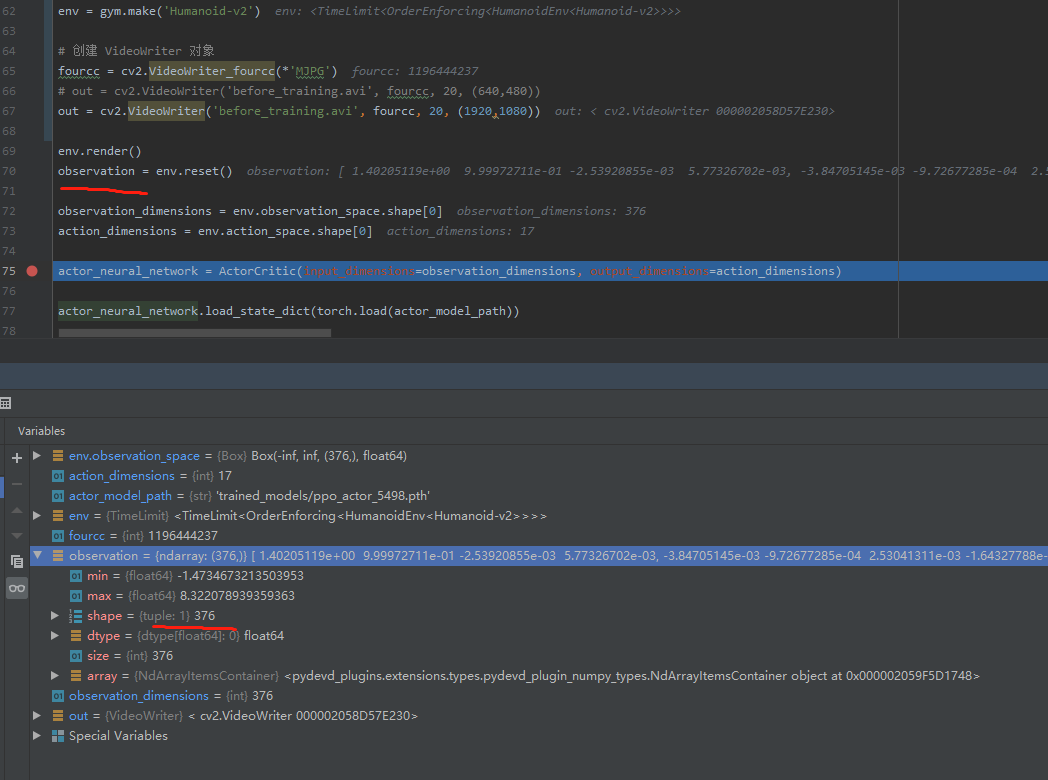Expand the dtype float64 entry
This screenshot has width=1048, height=780.
pyautogui.click(x=55, y=635)
